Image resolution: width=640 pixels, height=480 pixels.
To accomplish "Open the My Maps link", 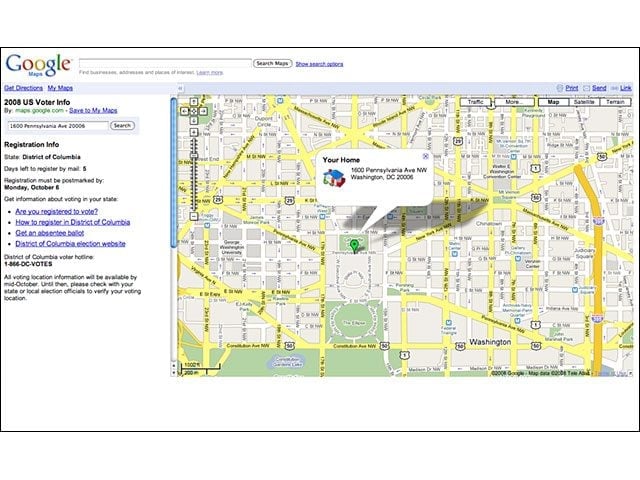I will click(x=60, y=88).
